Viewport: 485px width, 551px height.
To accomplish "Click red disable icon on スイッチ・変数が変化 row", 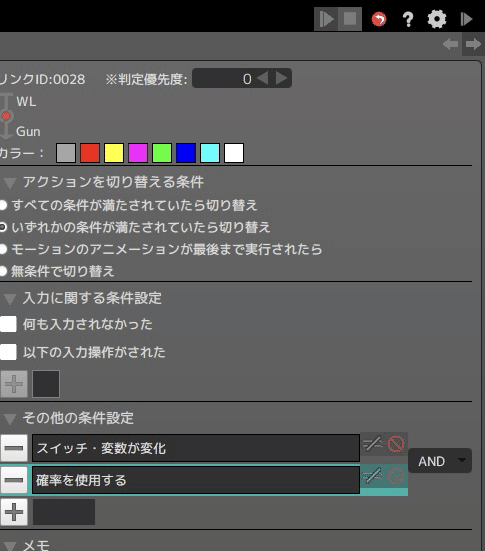I will (x=396, y=444).
